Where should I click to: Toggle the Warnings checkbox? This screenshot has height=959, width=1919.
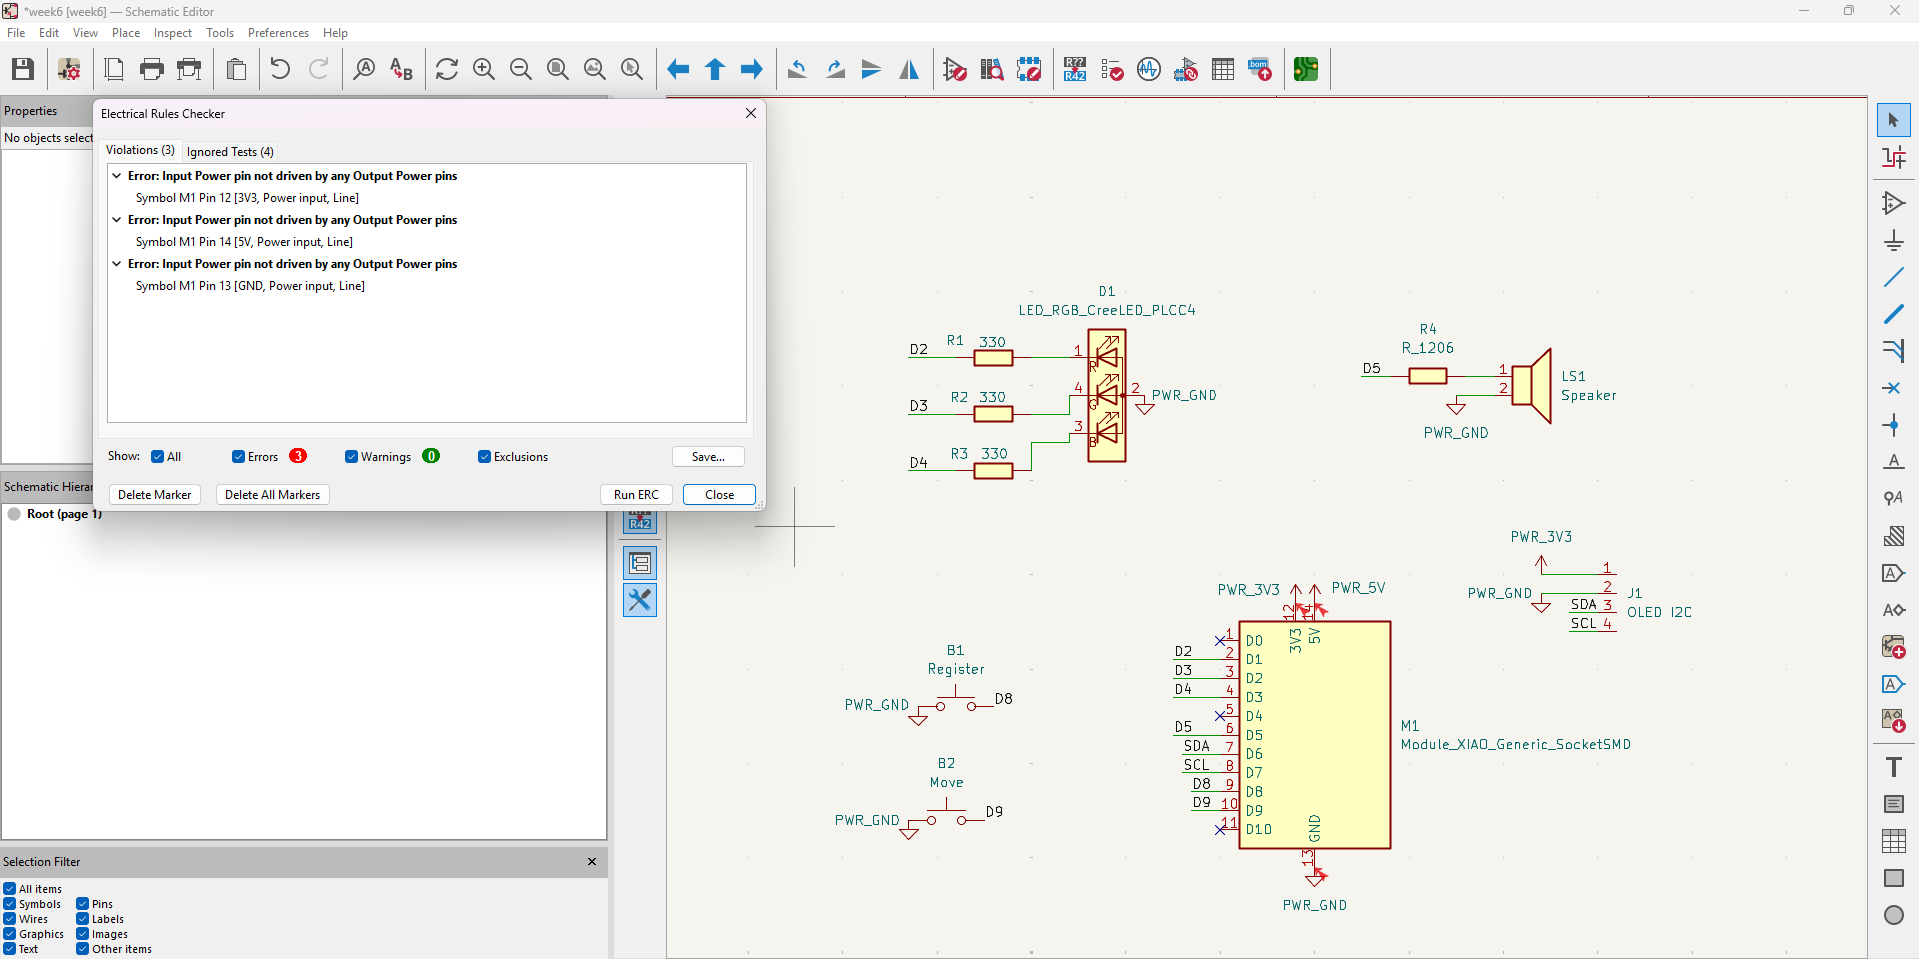(351, 457)
